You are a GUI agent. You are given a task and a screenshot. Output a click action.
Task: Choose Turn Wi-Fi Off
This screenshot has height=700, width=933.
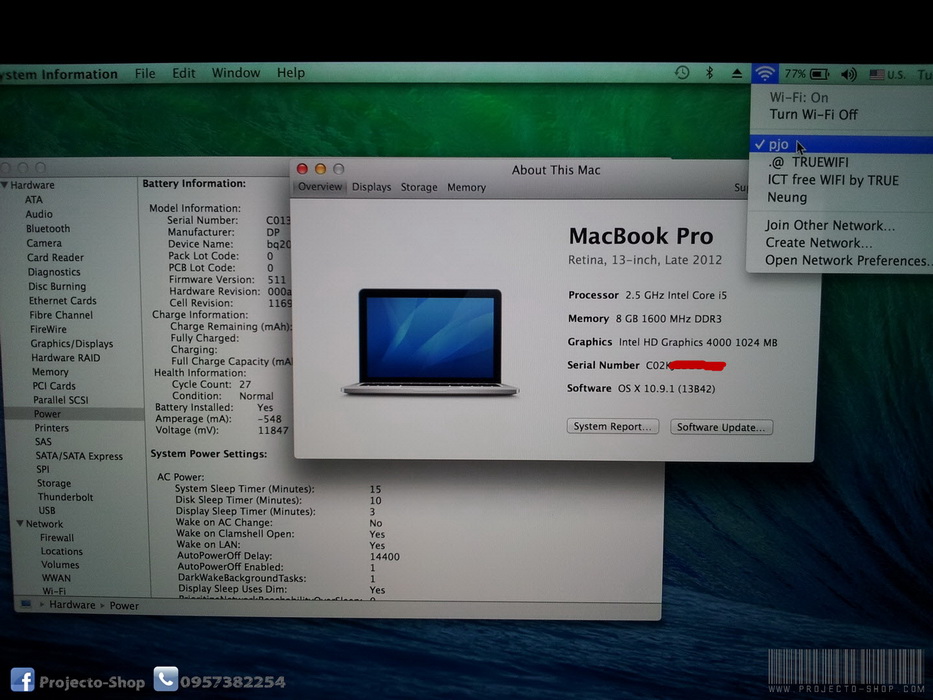click(x=813, y=114)
